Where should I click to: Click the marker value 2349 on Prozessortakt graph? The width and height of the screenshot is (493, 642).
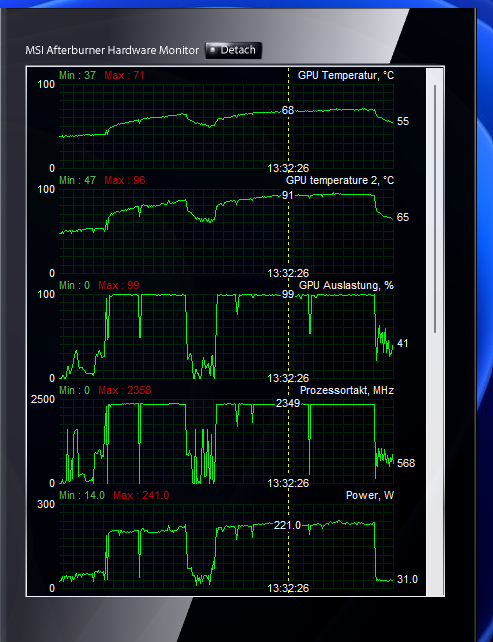coord(288,404)
